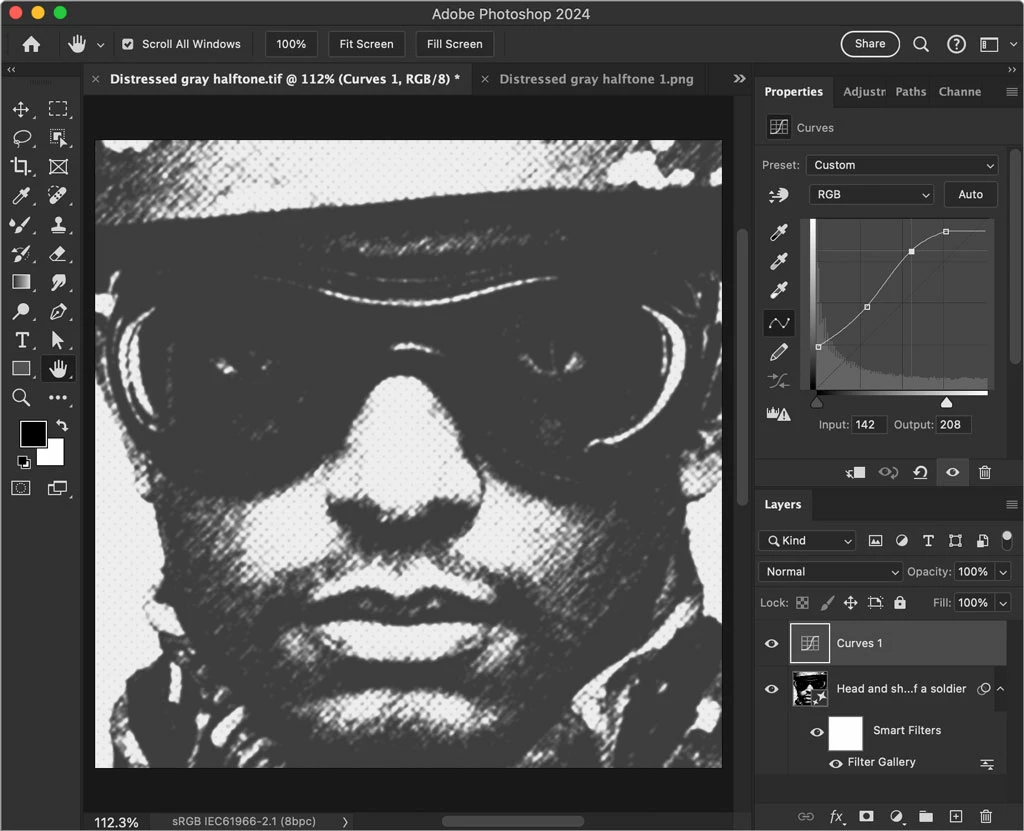Show hidden document tabs with double chevron
The width and height of the screenshot is (1024, 831).
[739, 78]
